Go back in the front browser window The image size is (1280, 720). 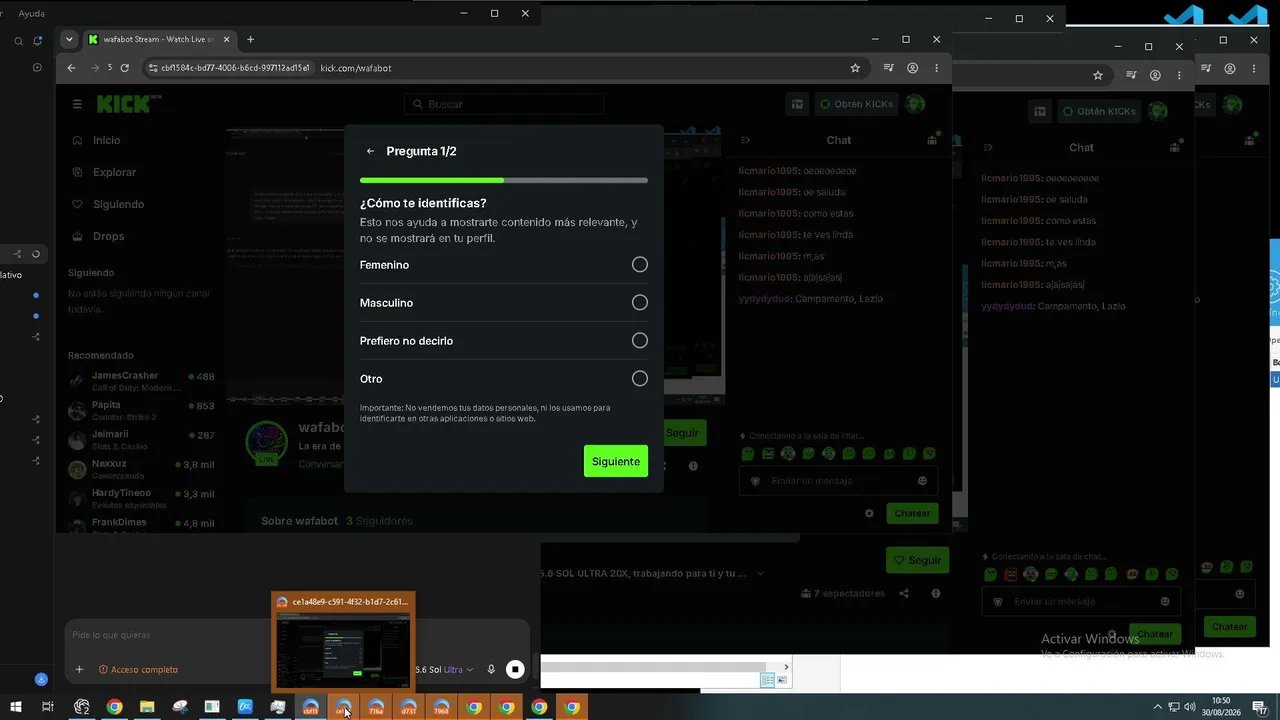click(x=71, y=68)
